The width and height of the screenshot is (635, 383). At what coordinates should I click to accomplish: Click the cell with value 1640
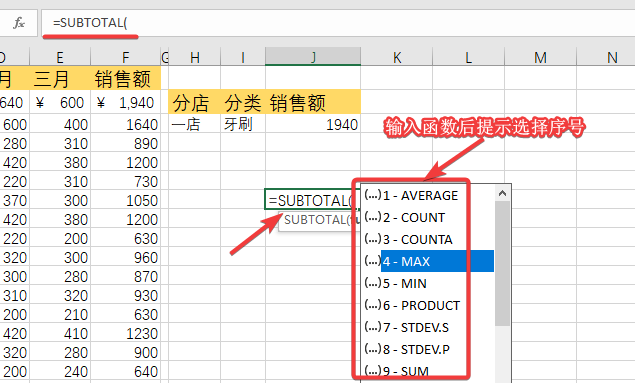pos(126,124)
